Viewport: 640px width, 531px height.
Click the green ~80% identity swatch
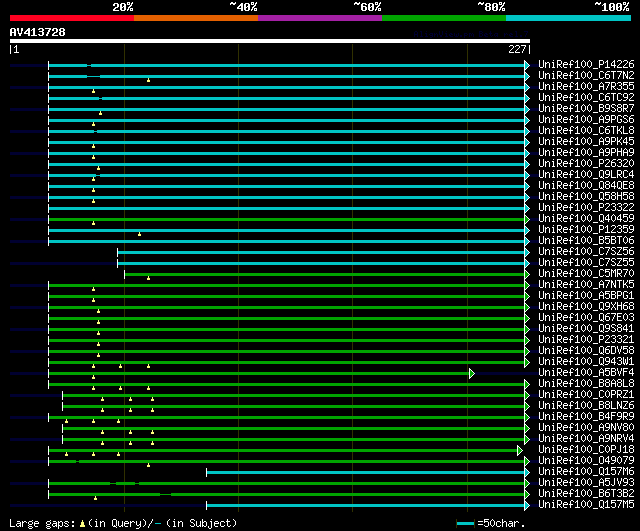point(444,18)
